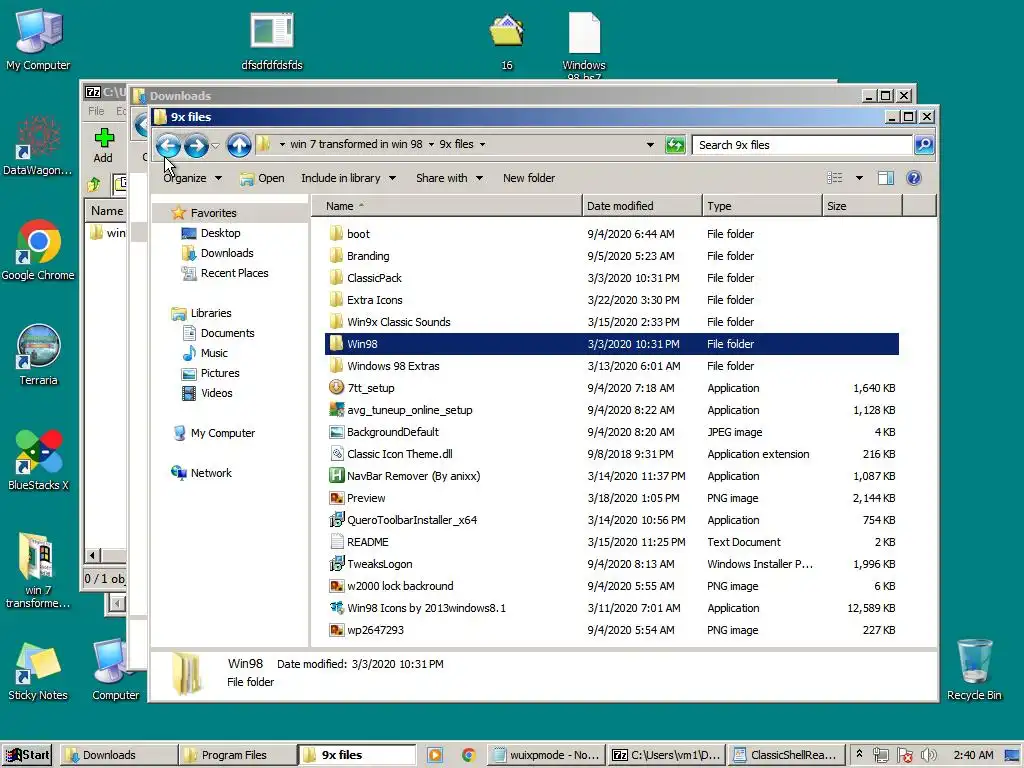Launch Terraria desktop shortcut
Screen dimensions: 1024x768
(x=38, y=355)
